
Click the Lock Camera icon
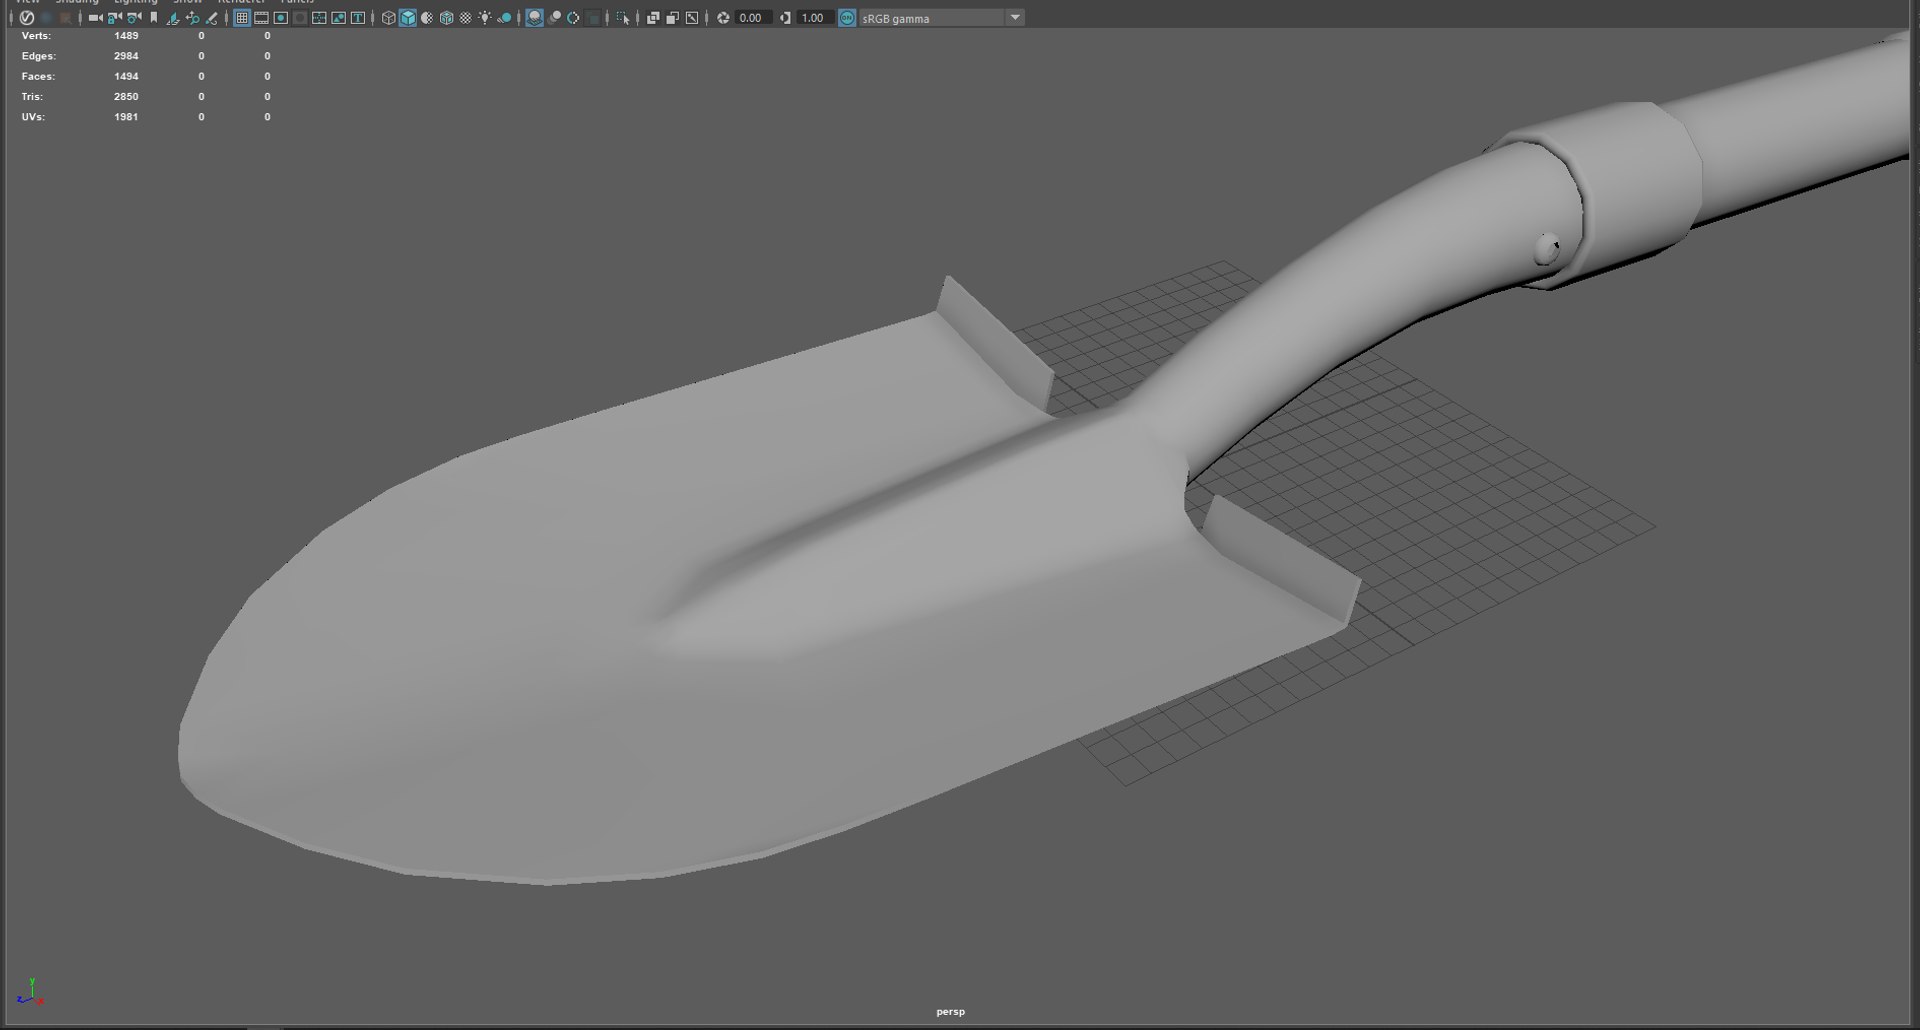point(115,18)
